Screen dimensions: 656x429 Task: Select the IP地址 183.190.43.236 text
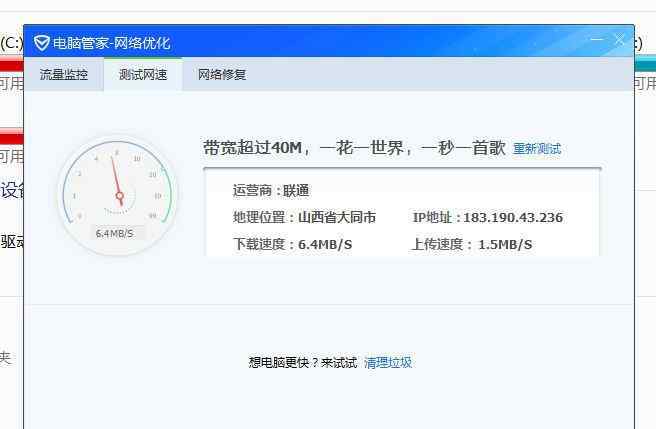tap(488, 218)
